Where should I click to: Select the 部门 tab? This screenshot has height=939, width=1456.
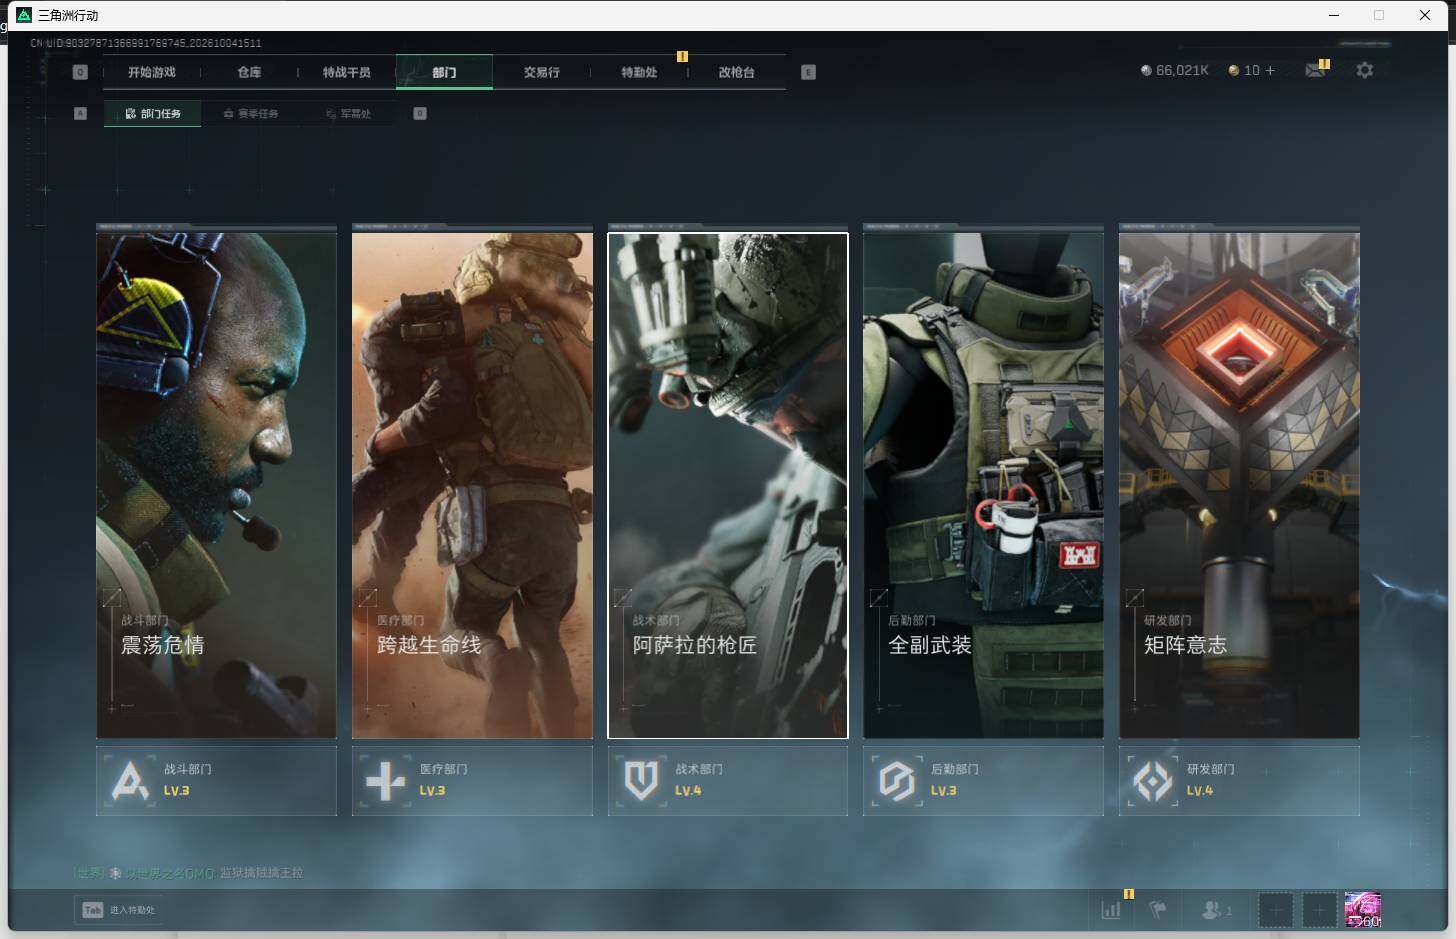click(x=444, y=72)
